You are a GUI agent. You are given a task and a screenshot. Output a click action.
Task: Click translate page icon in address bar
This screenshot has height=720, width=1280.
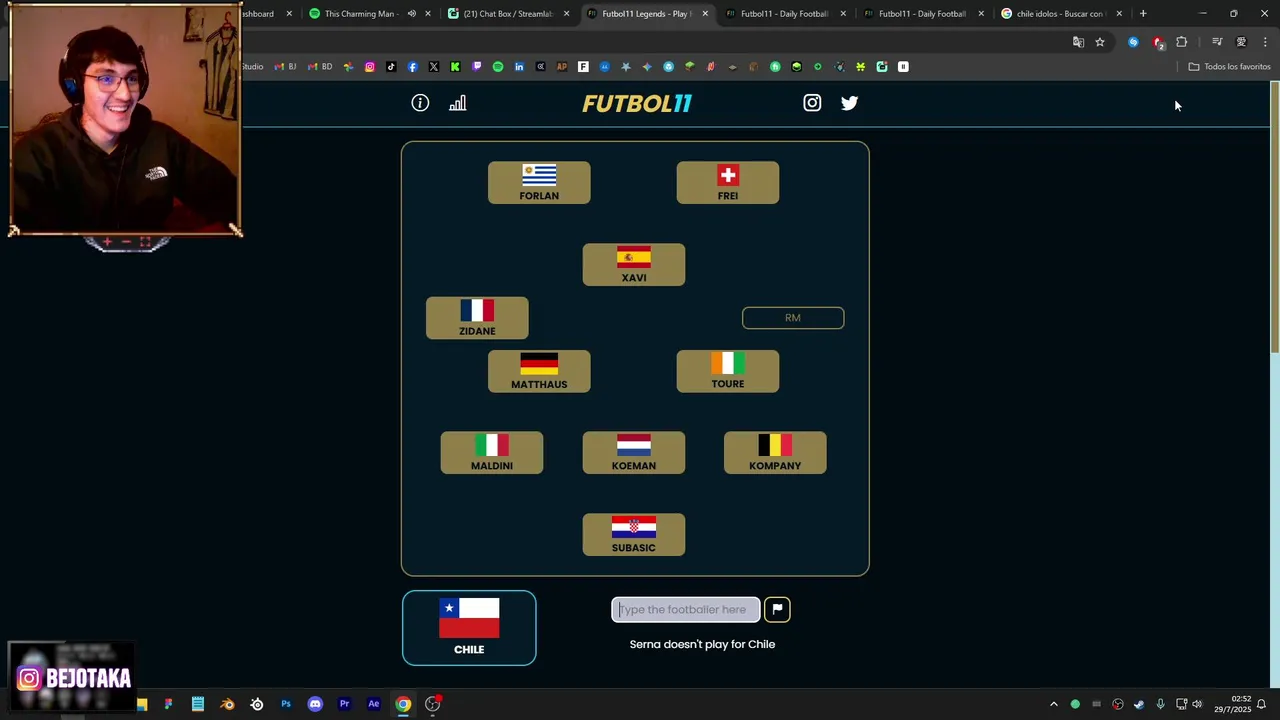tap(1078, 42)
